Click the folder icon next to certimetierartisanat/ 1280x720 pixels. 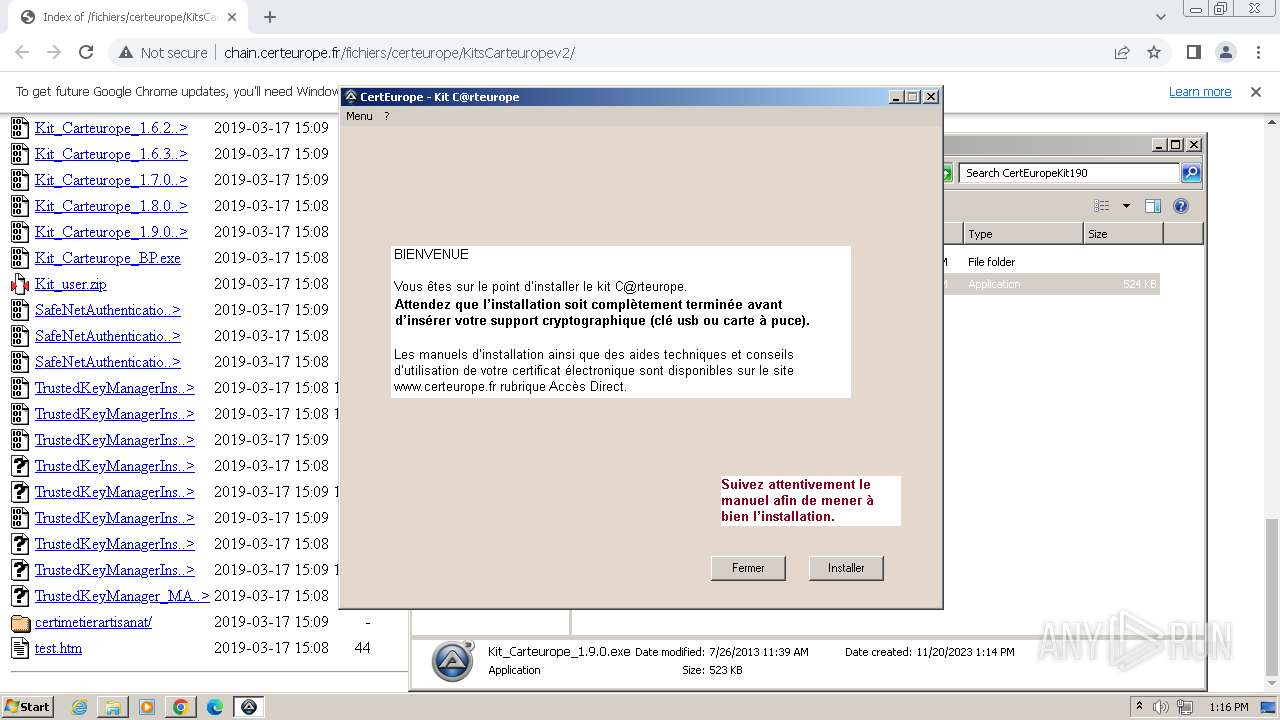[x=20, y=622]
